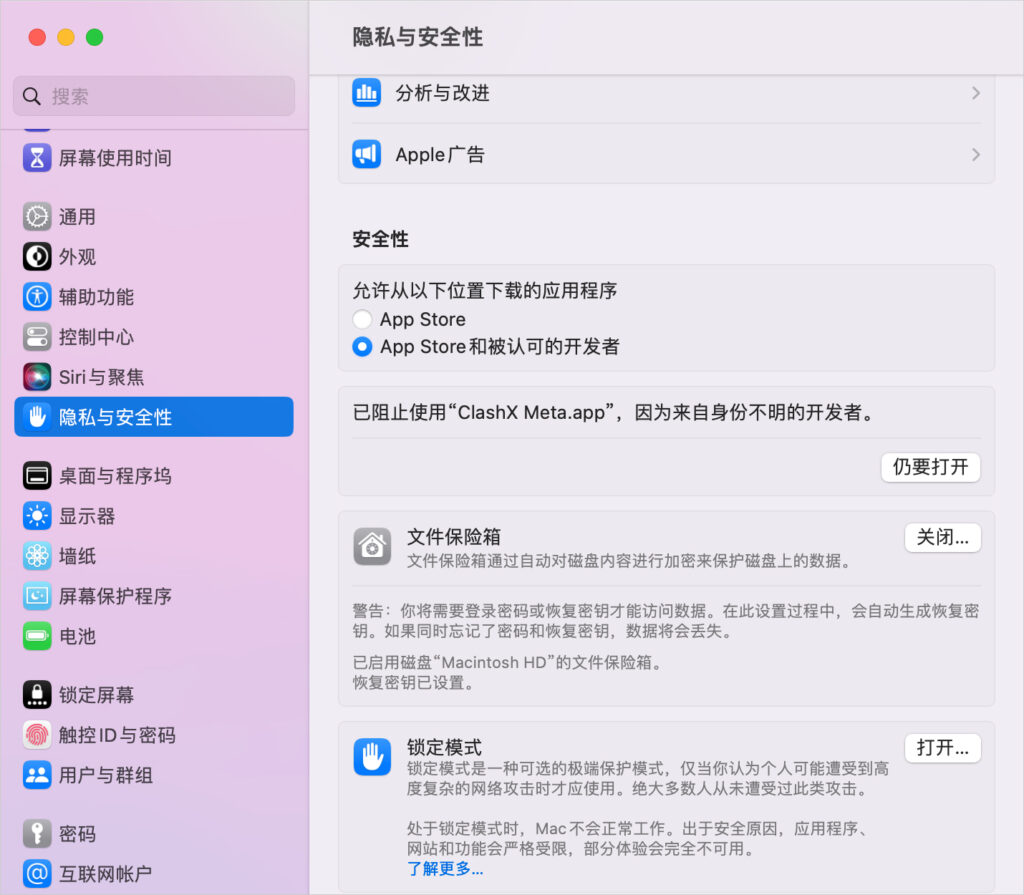Select 互联网帐户 in the sidebar
Image resolution: width=1024 pixels, height=895 pixels.
(34, 873)
